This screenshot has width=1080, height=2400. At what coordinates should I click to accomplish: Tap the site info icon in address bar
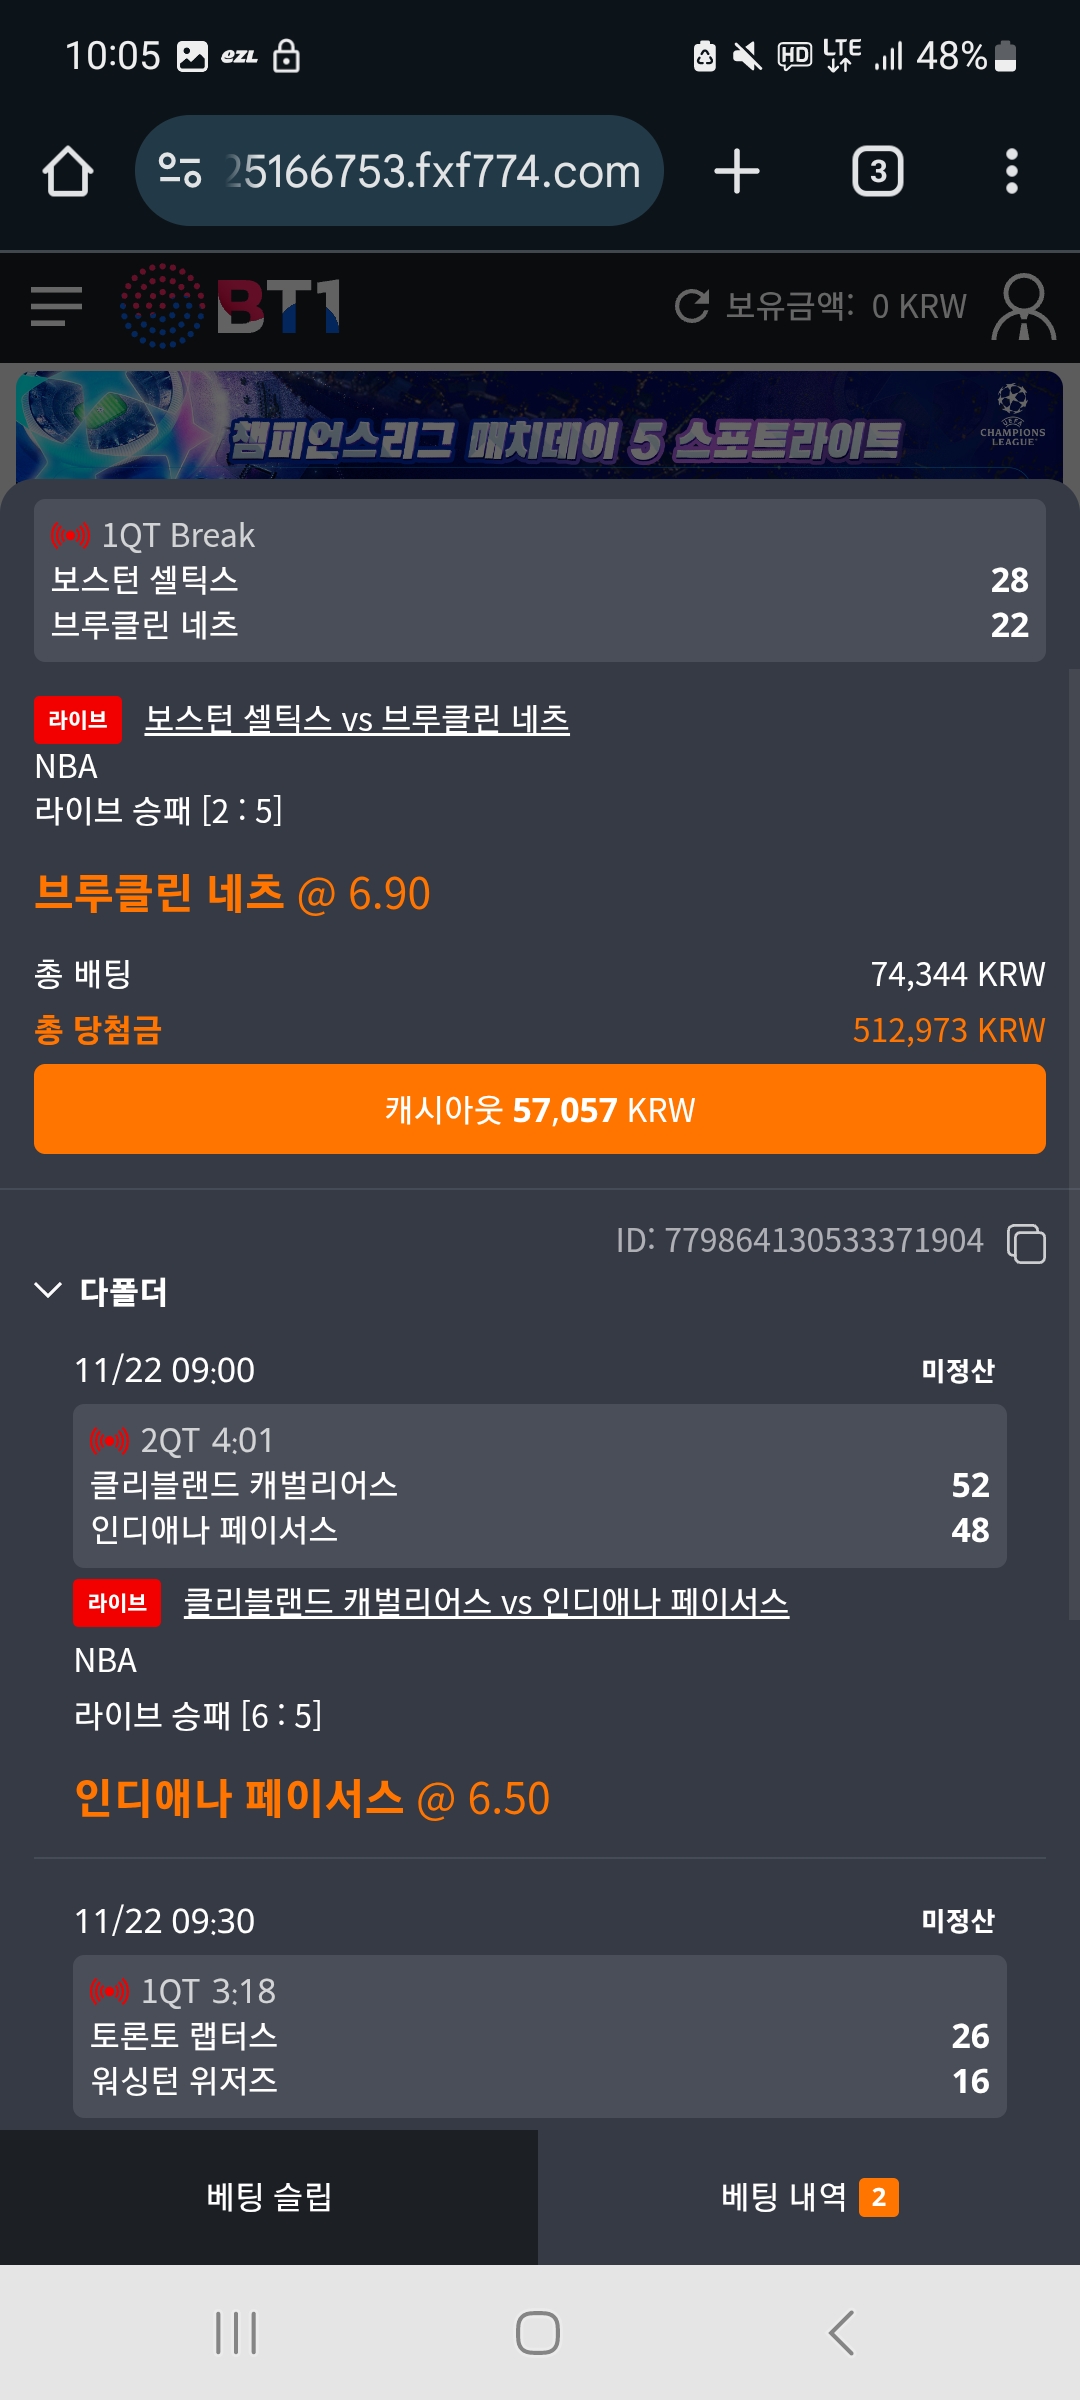point(180,171)
